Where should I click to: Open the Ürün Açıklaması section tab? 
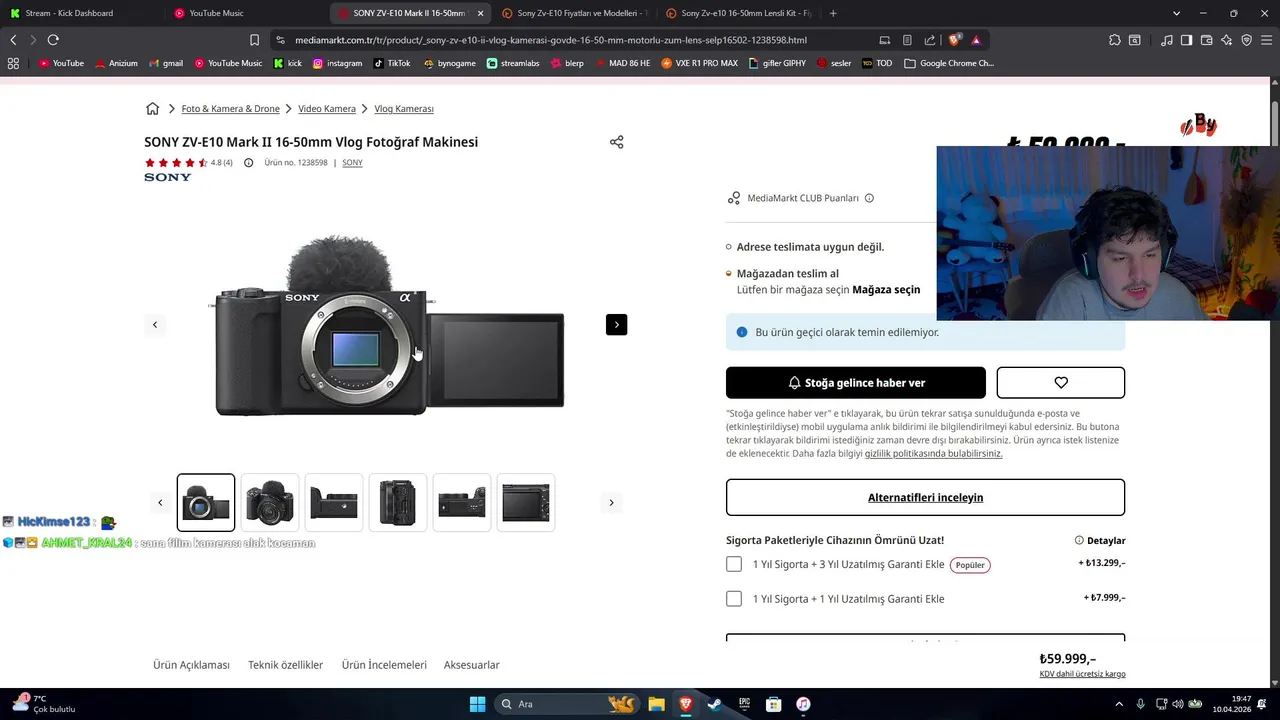click(x=191, y=665)
